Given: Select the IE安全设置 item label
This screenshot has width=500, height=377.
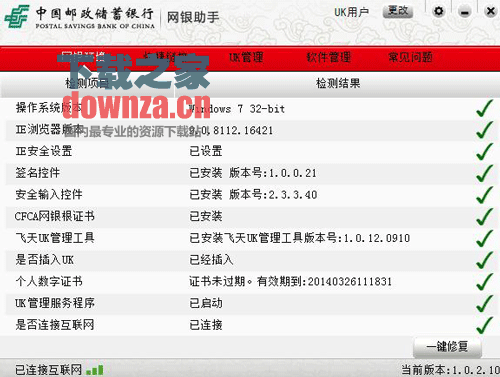Looking at the screenshot, I should 44,151.
